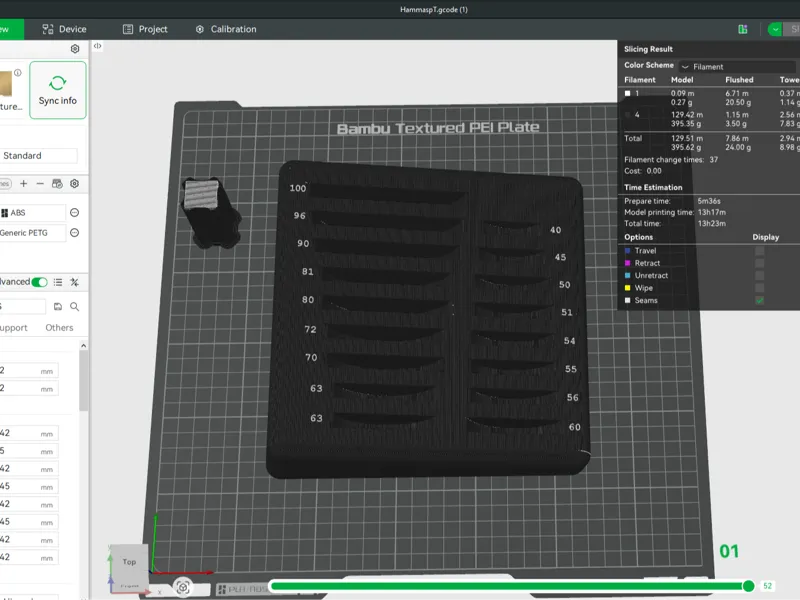Click the plate layout icon in top bar
The width and height of the screenshot is (800, 600).
743,29
